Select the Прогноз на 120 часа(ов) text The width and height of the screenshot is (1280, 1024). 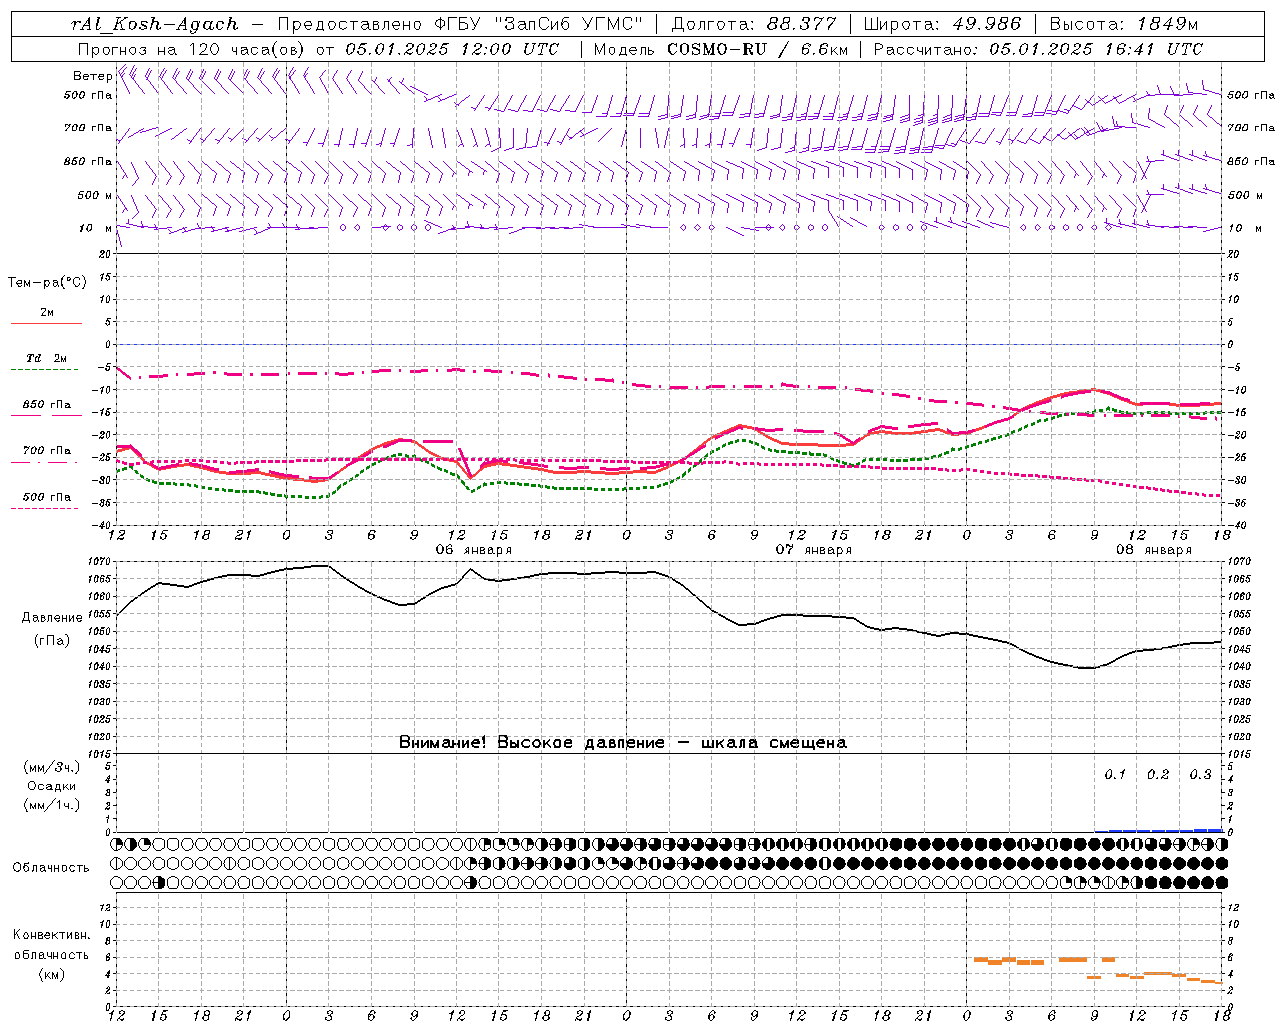pos(192,49)
